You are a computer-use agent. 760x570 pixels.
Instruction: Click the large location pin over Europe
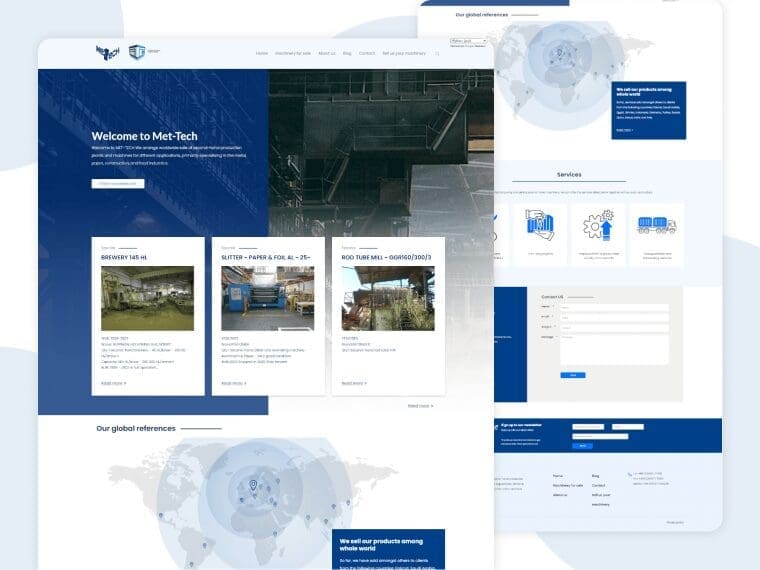point(253,485)
